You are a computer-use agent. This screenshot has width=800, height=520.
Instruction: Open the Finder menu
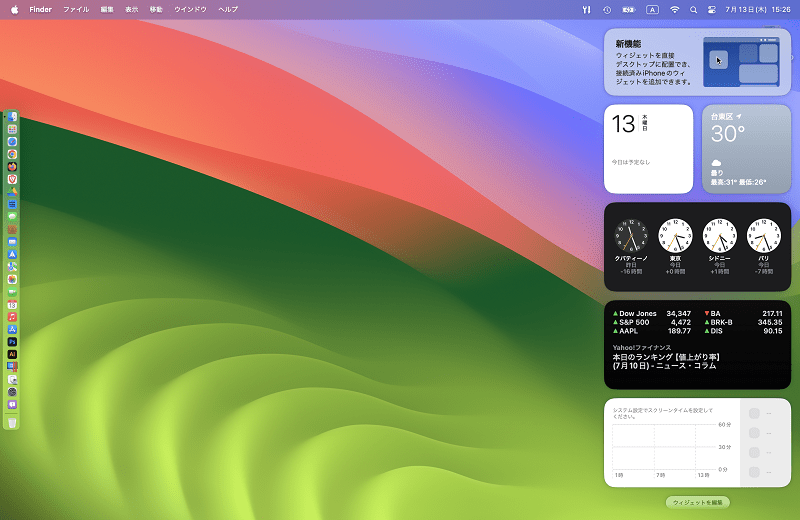coord(40,9)
